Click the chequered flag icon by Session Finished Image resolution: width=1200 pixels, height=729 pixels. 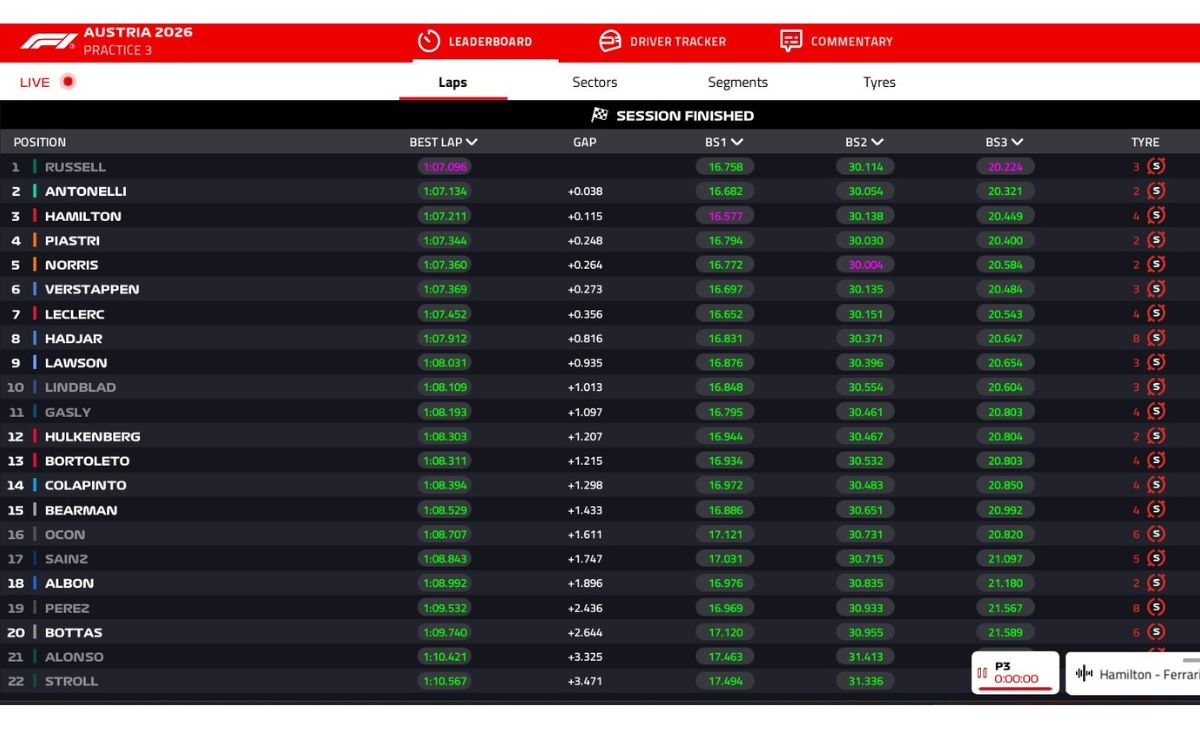pos(600,115)
